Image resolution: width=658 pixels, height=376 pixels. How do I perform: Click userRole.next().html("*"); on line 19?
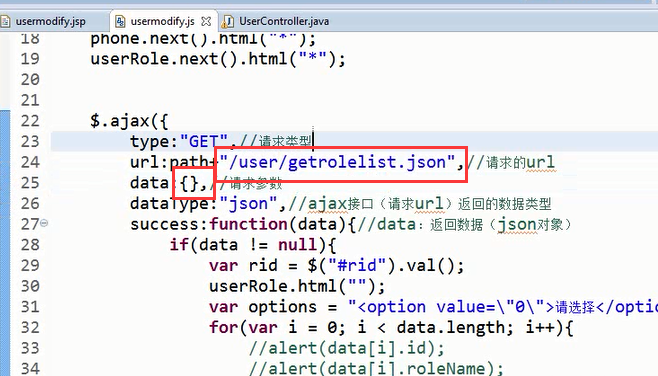(x=218, y=59)
